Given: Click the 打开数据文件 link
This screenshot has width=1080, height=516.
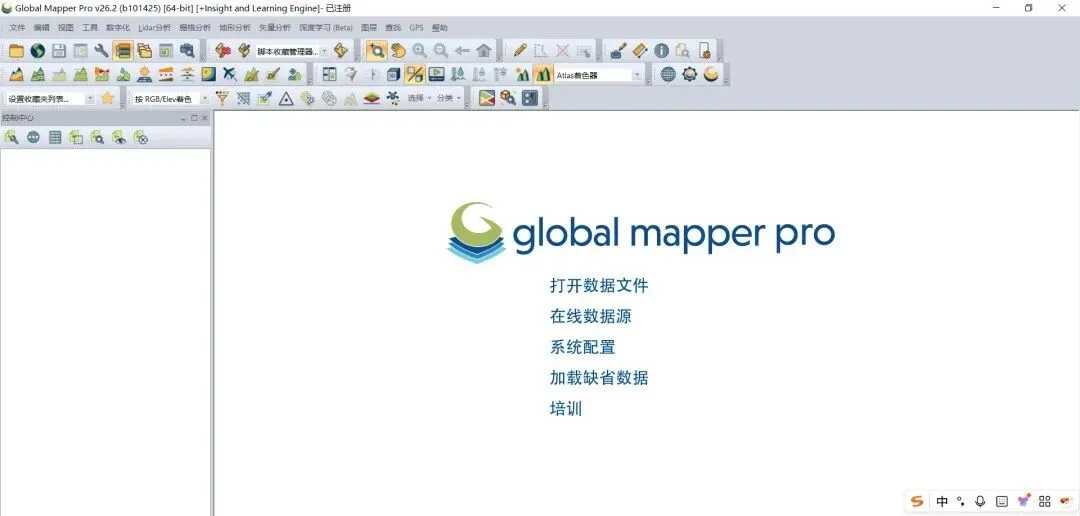Looking at the screenshot, I should (x=599, y=285).
